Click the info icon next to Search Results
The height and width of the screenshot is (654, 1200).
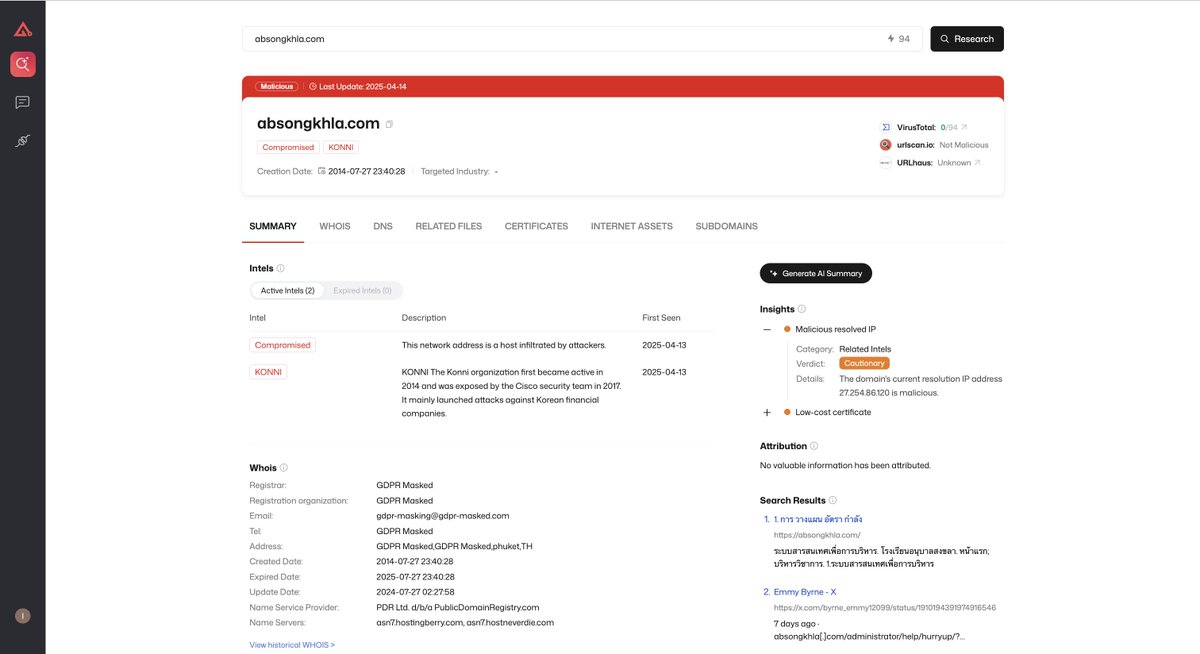click(833, 500)
